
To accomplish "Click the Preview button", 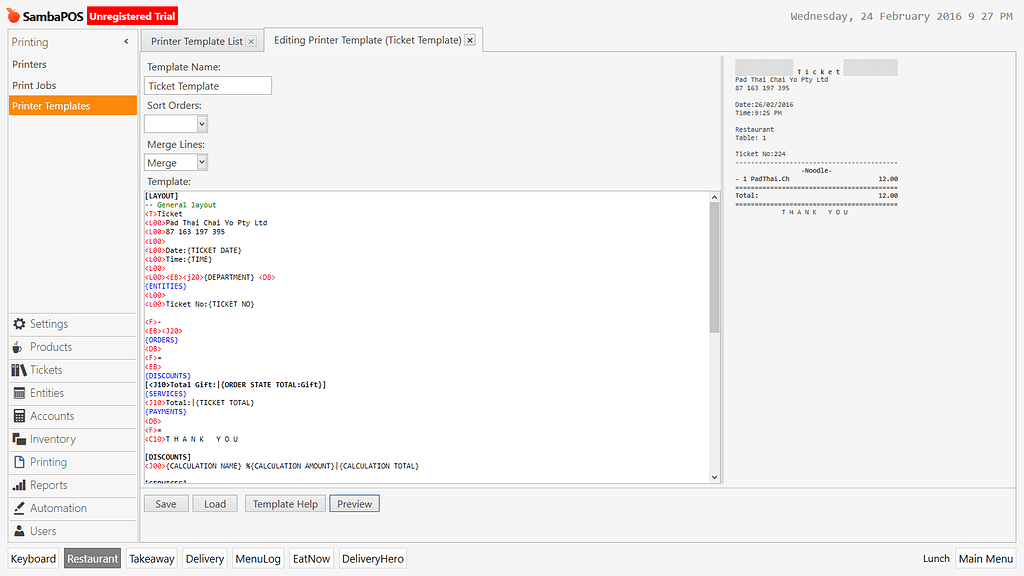I will tap(354, 504).
